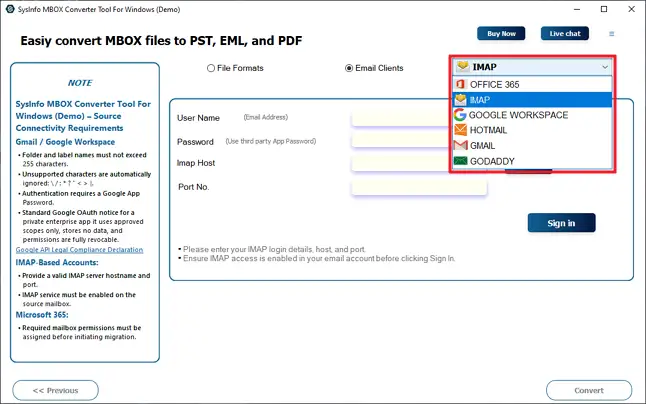Viewport: 646px width, 404px height.
Task: Click '(Use third party App Password)' hint text
Action: click(x=271, y=141)
